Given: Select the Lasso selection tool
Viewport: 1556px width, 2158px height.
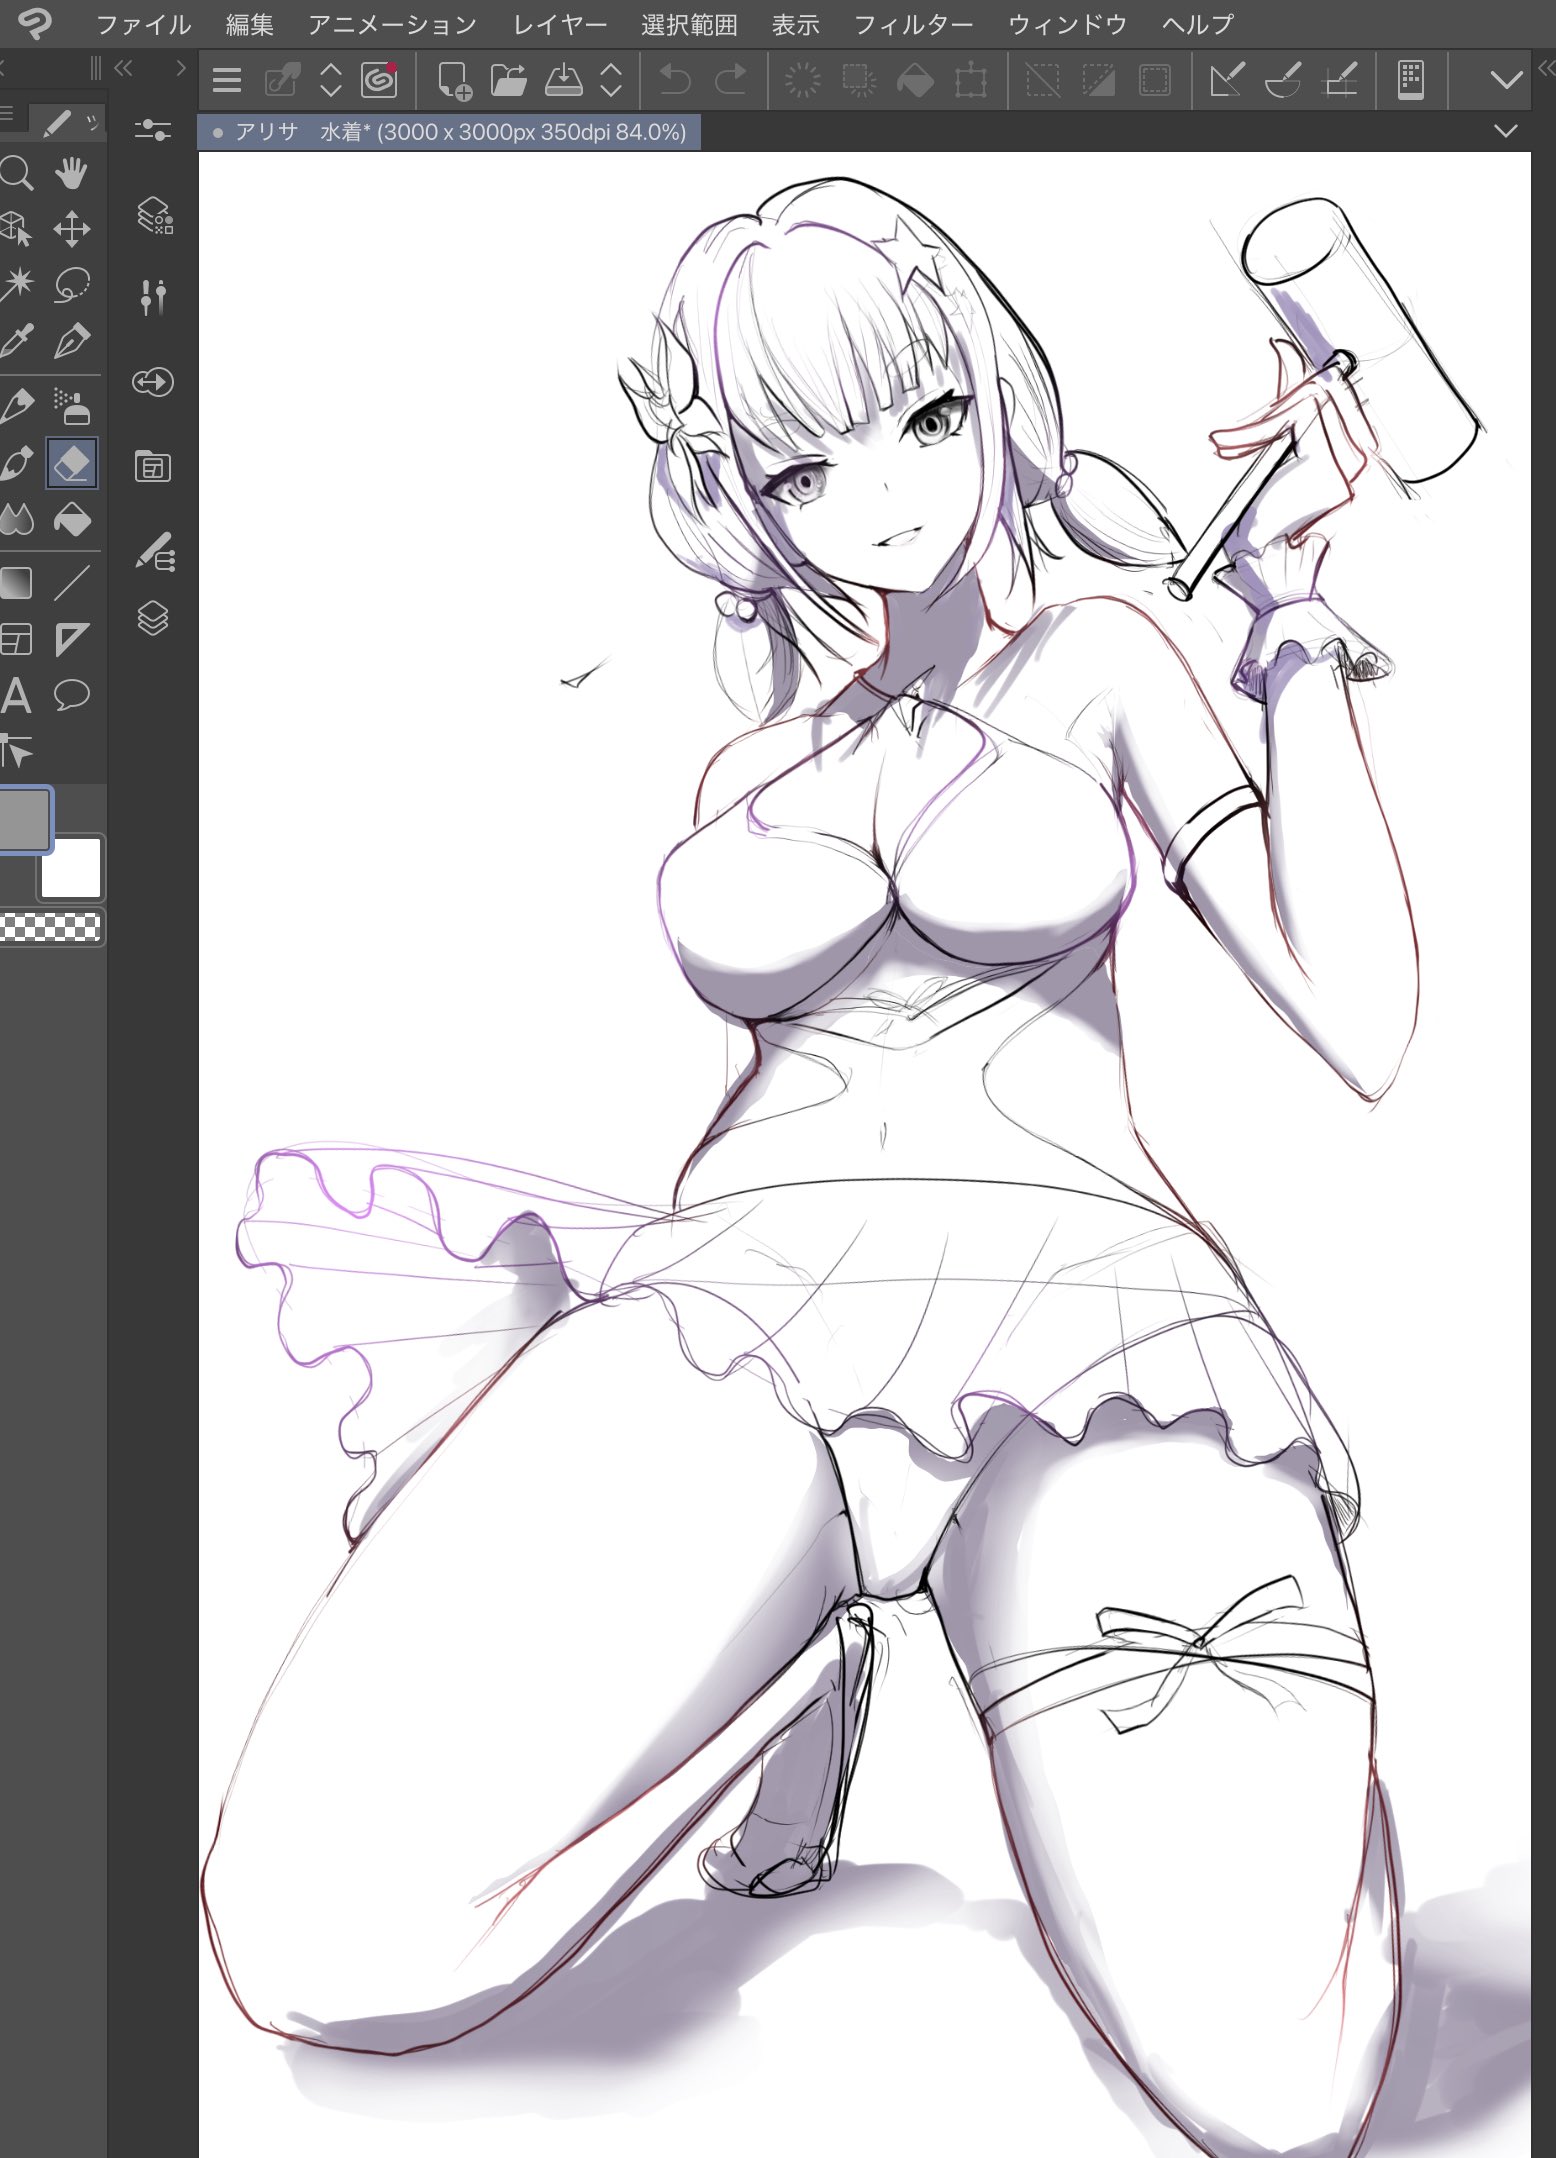Looking at the screenshot, I should 72,285.
